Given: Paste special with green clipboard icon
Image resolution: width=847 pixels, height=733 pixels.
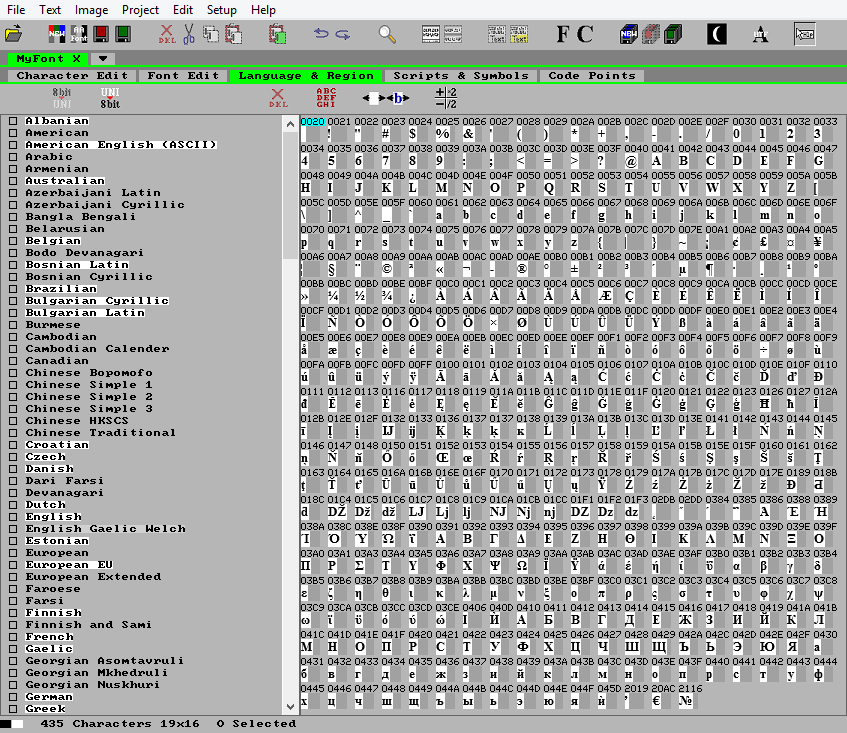Looking at the screenshot, I should (x=277, y=34).
